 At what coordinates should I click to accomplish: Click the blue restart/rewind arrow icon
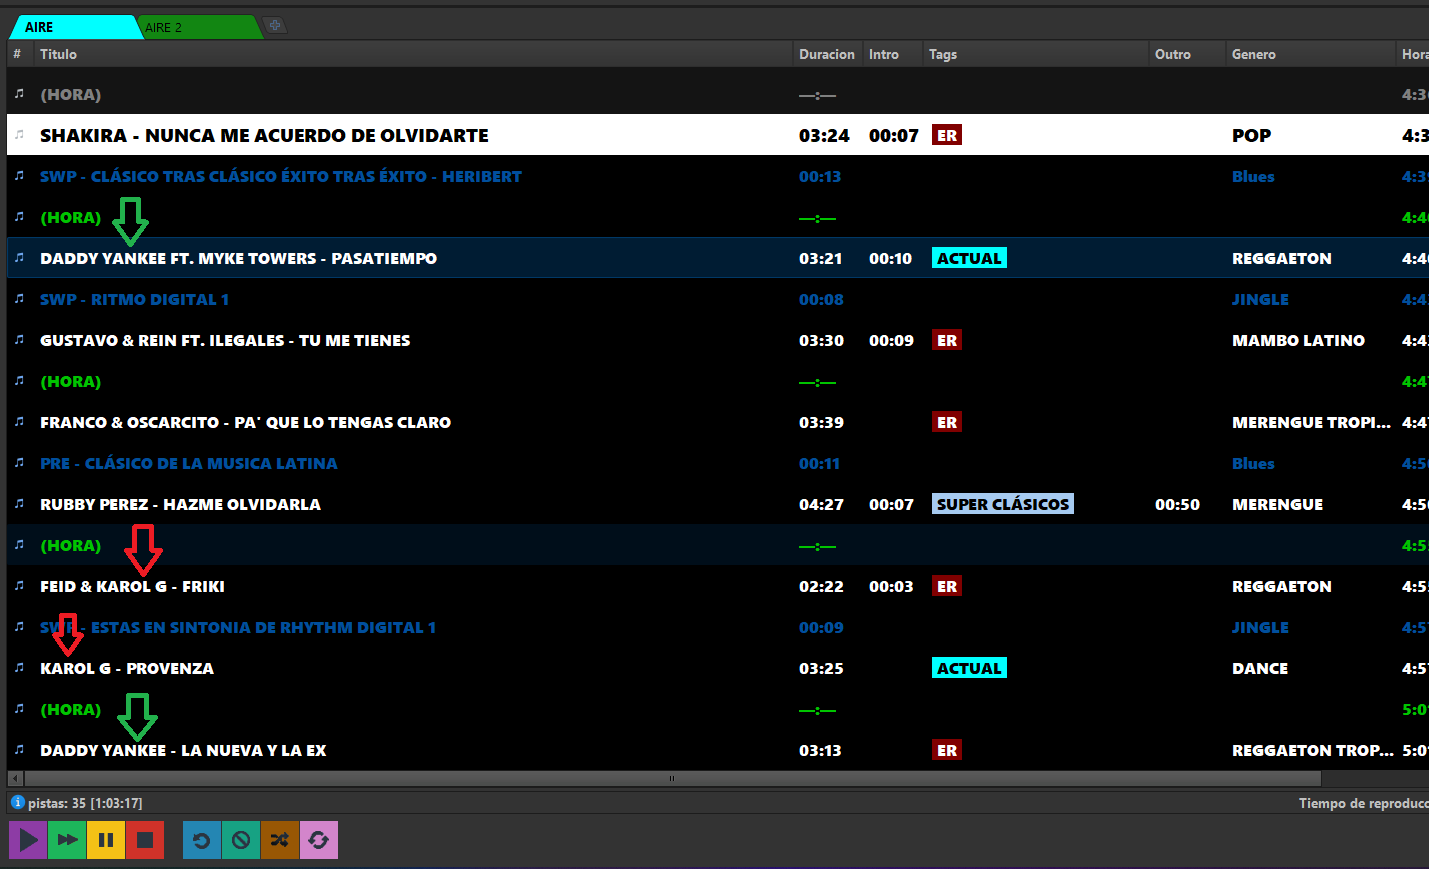coord(202,840)
